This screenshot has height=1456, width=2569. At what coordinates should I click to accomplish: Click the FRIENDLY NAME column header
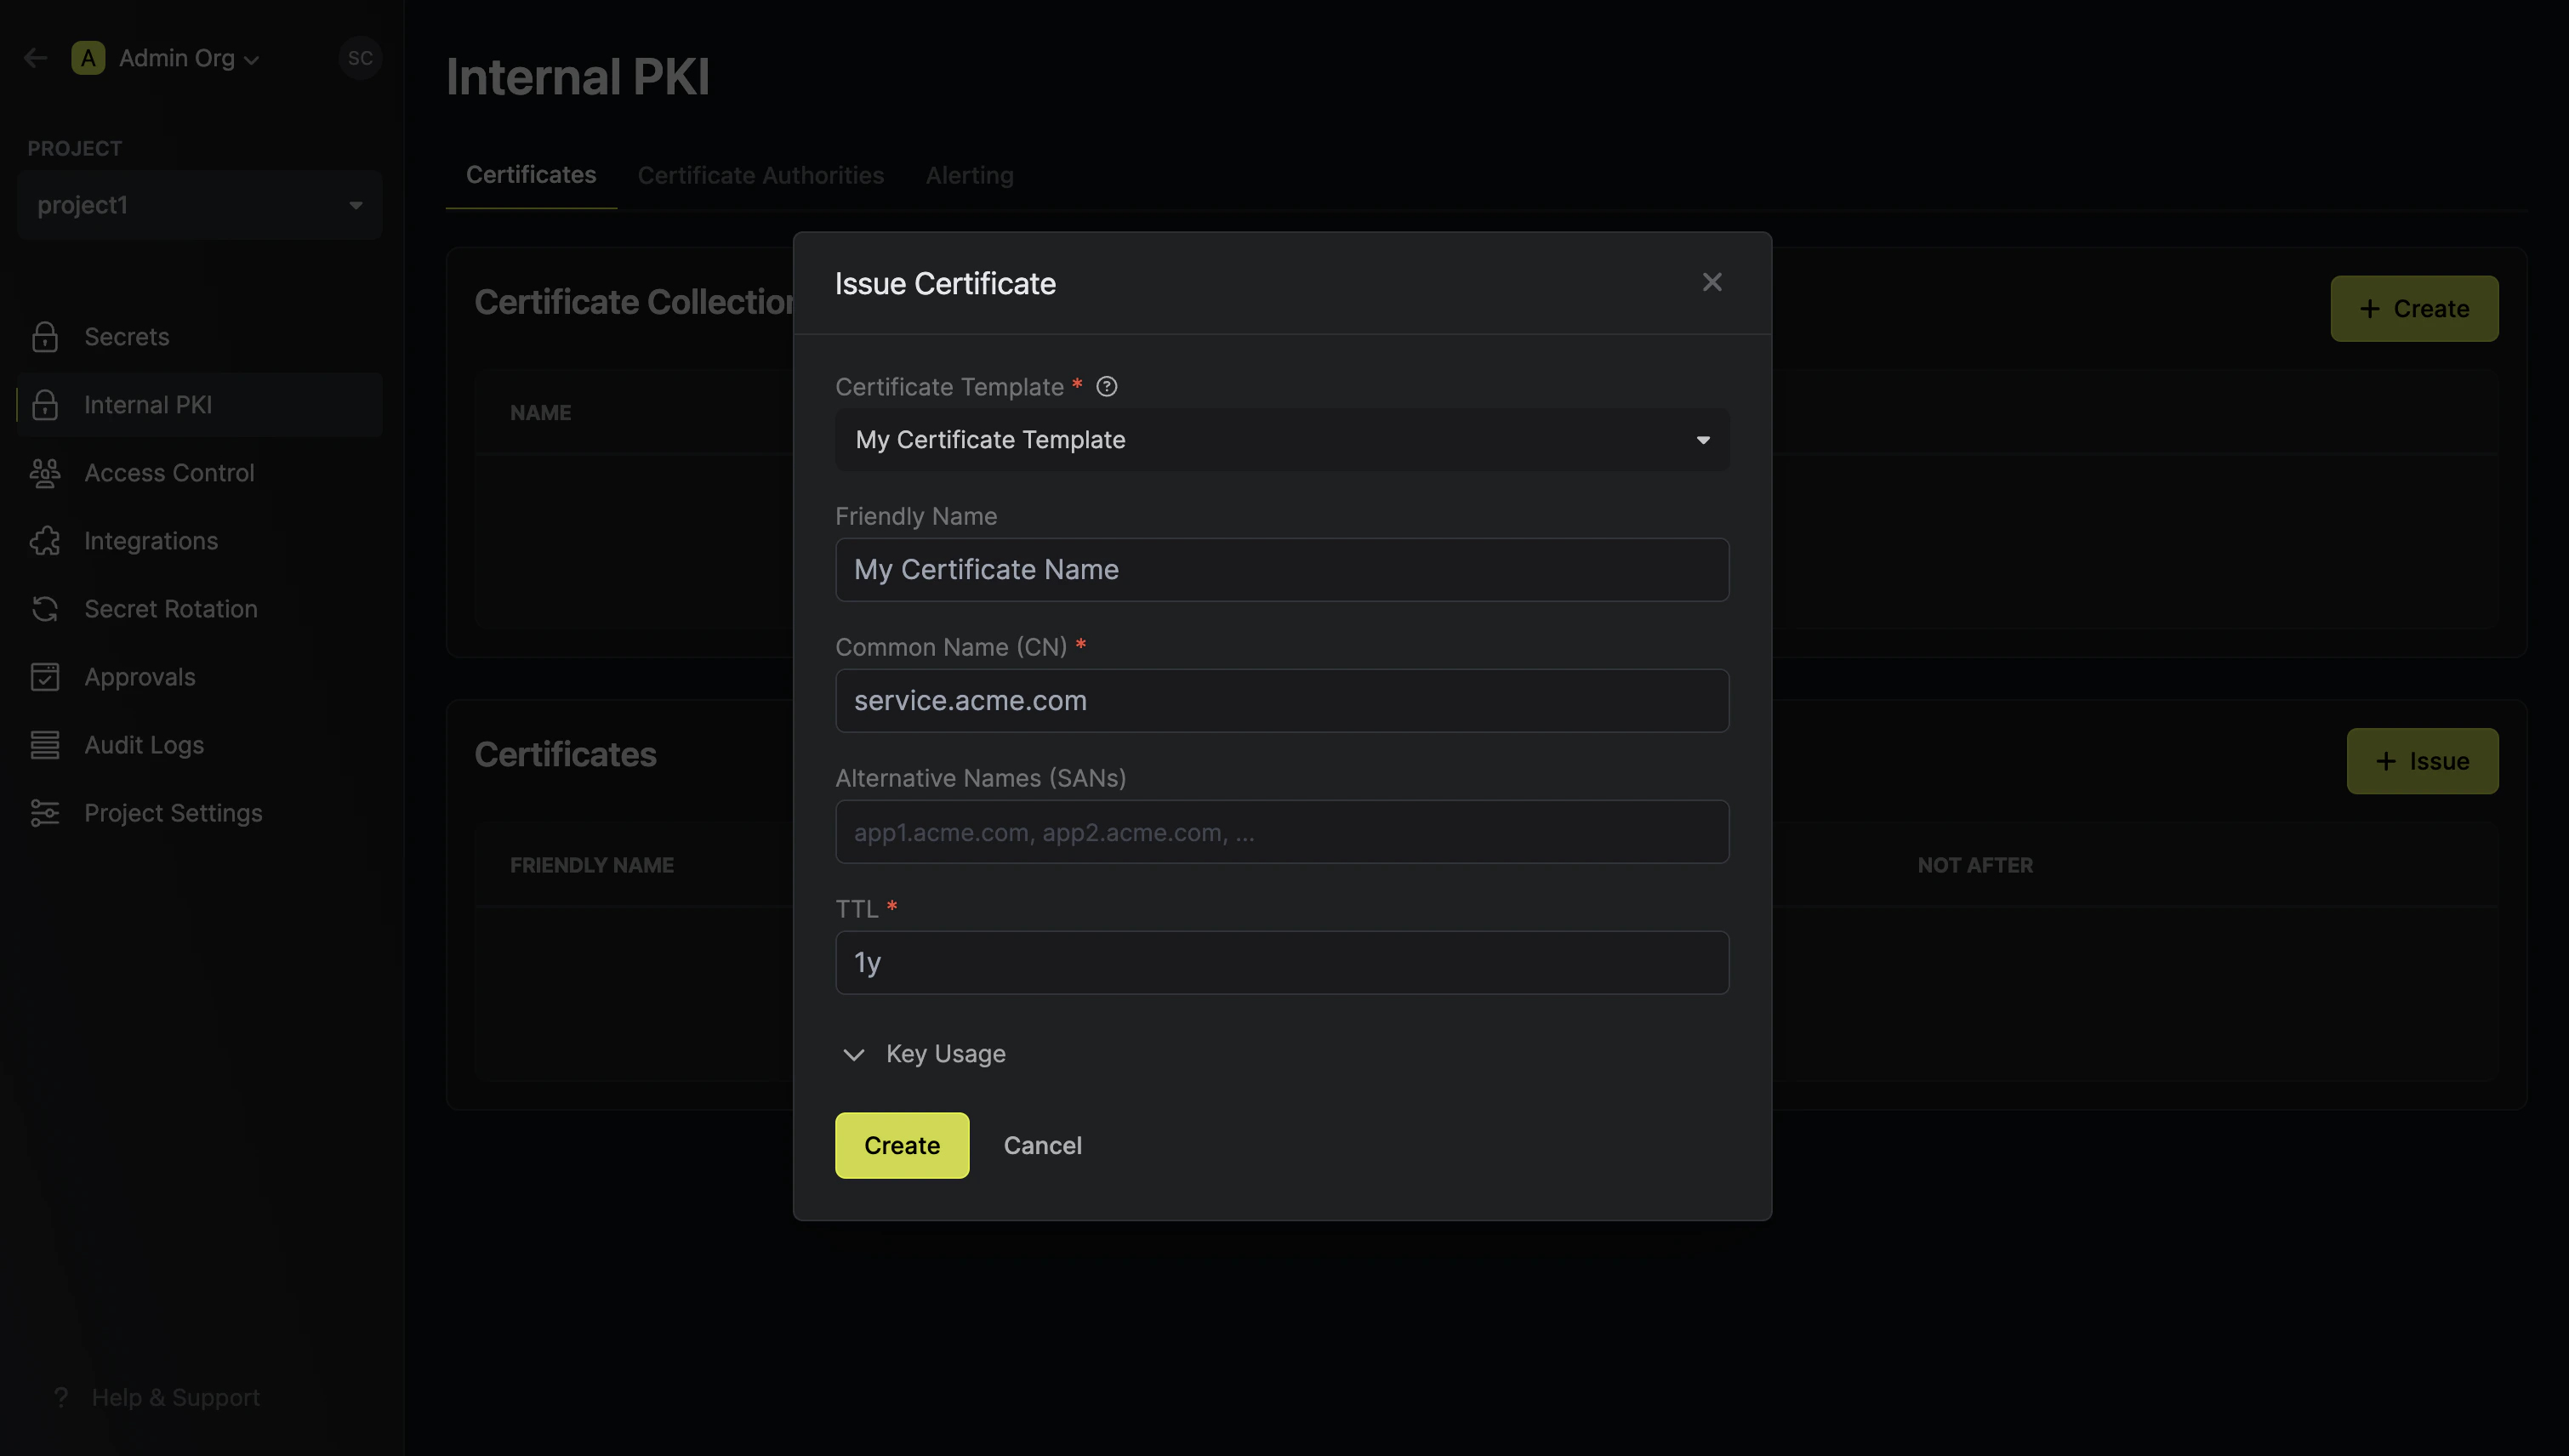click(x=592, y=865)
